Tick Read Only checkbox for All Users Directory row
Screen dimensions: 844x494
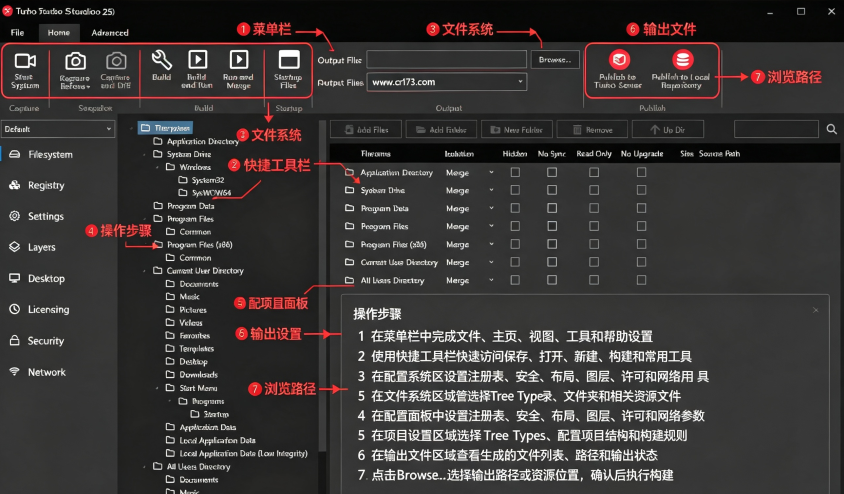coord(594,280)
